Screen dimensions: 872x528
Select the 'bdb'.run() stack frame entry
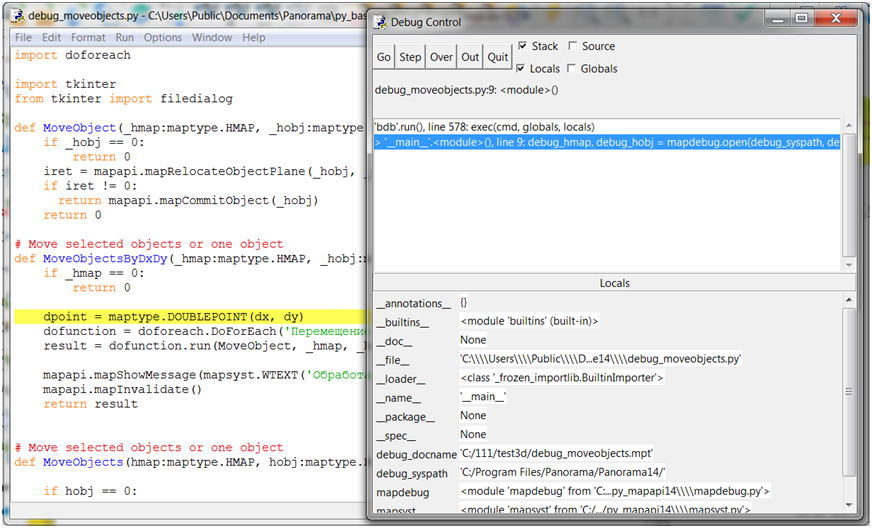[x=484, y=127]
